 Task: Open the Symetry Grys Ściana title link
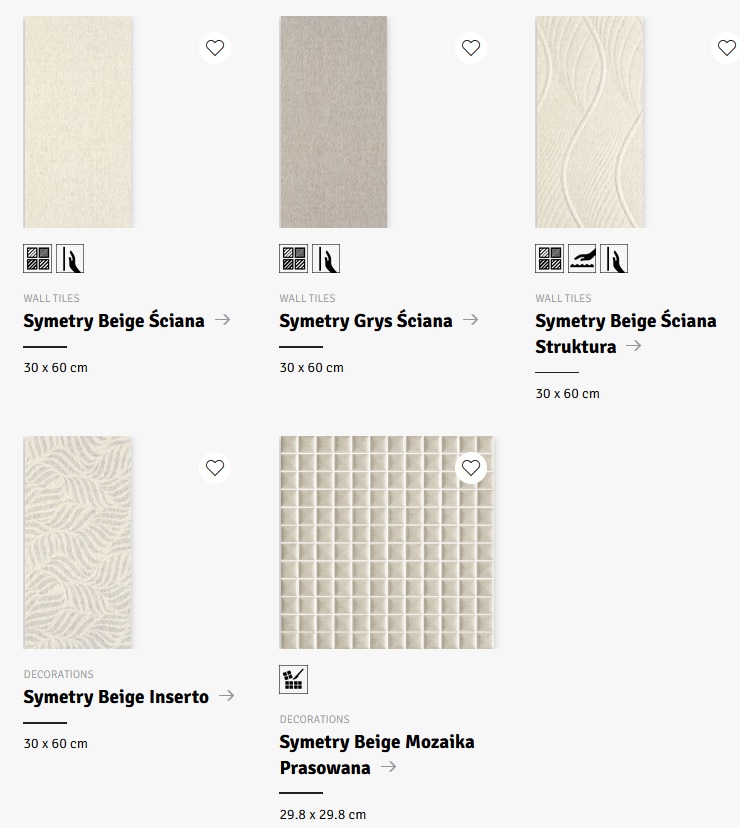click(x=366, y=321)
